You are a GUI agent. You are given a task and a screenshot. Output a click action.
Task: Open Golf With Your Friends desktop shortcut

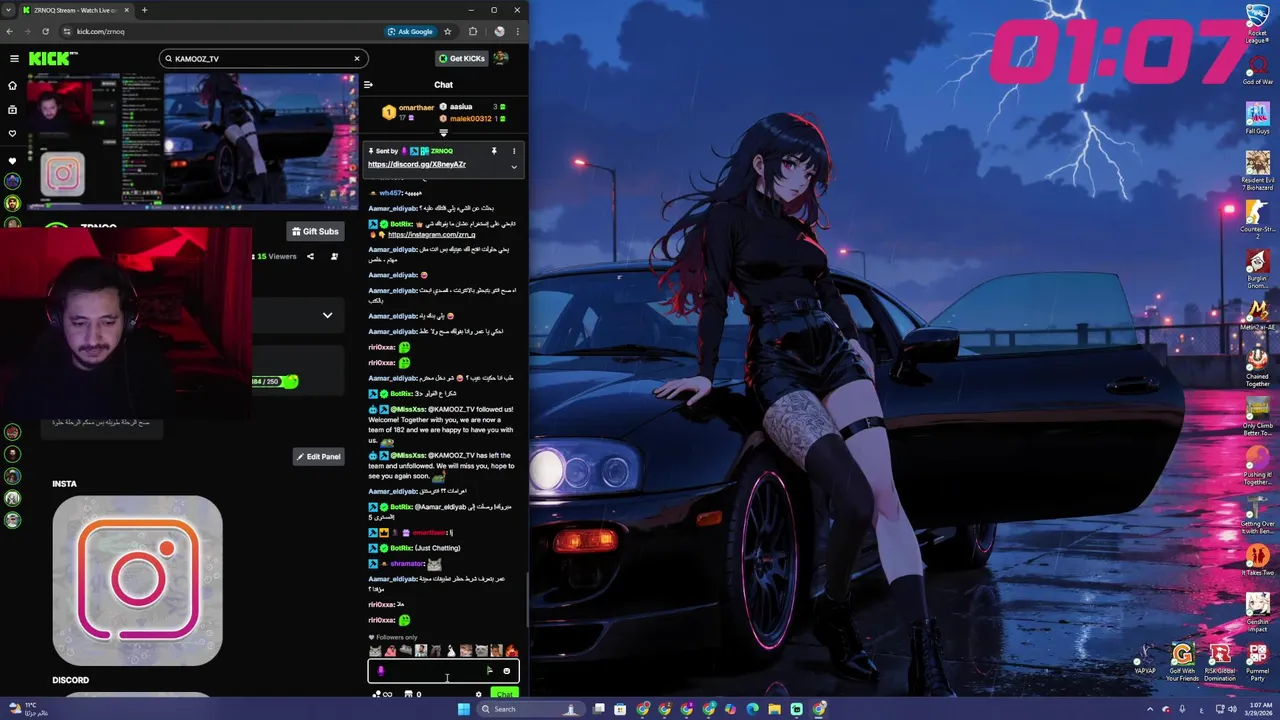1182,662
